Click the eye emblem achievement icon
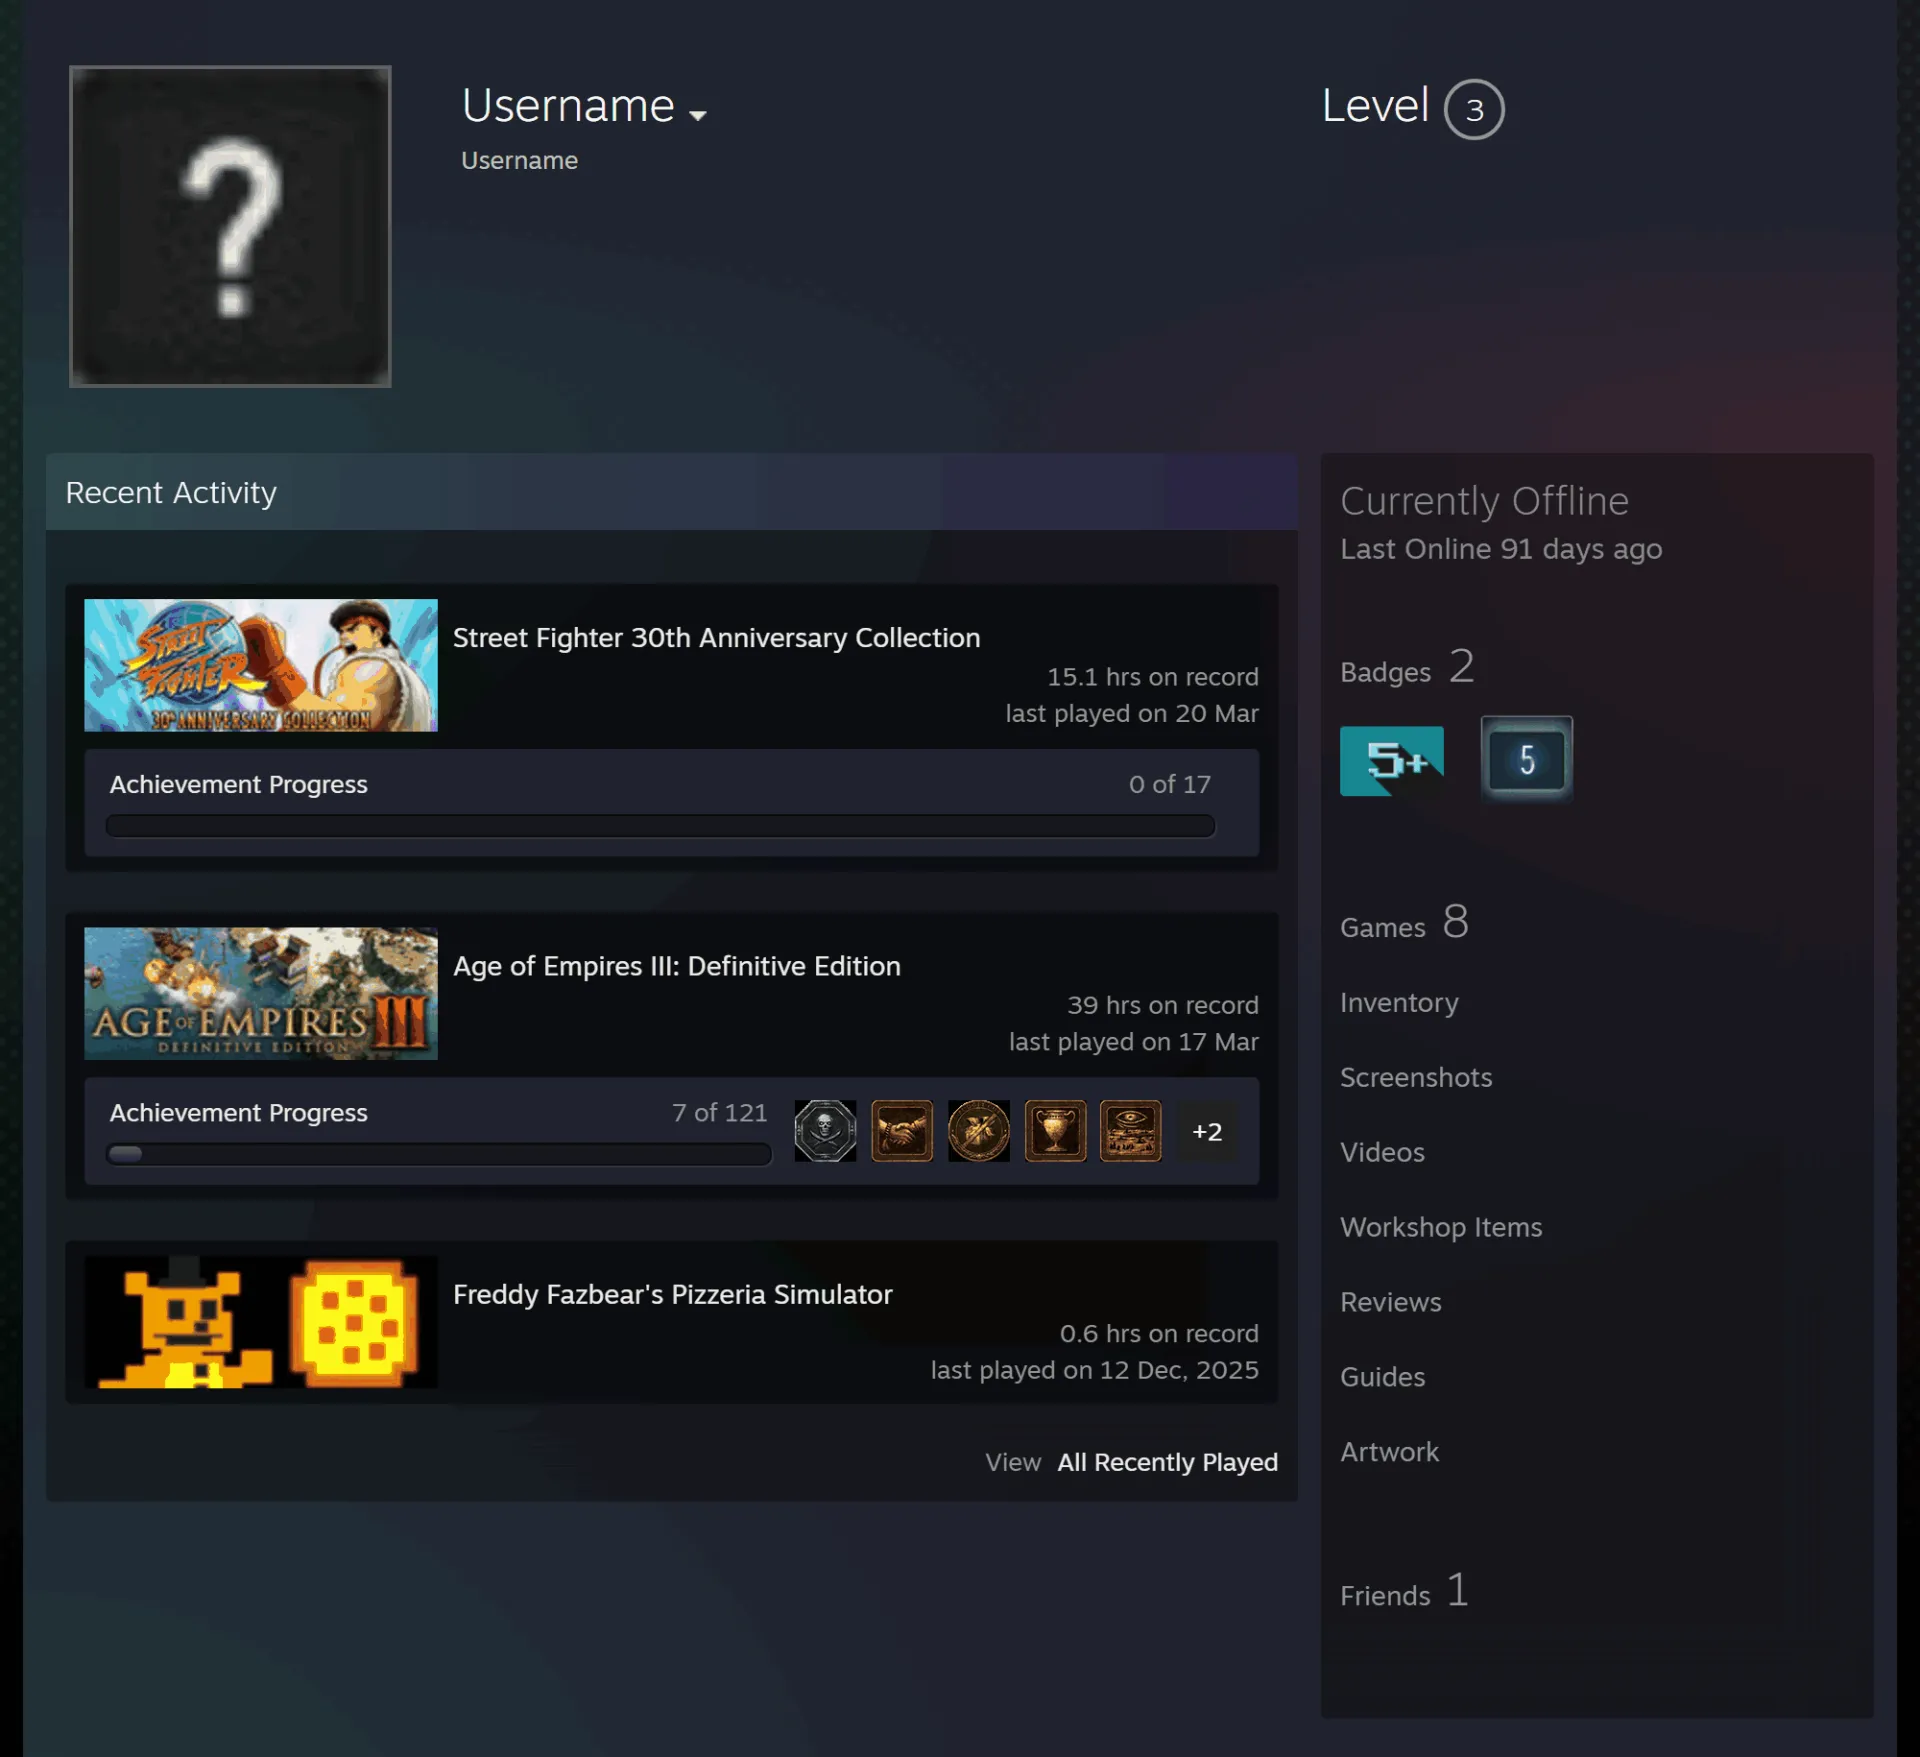Viewport: 1920px width, 1757px height. (1131, 1131)
